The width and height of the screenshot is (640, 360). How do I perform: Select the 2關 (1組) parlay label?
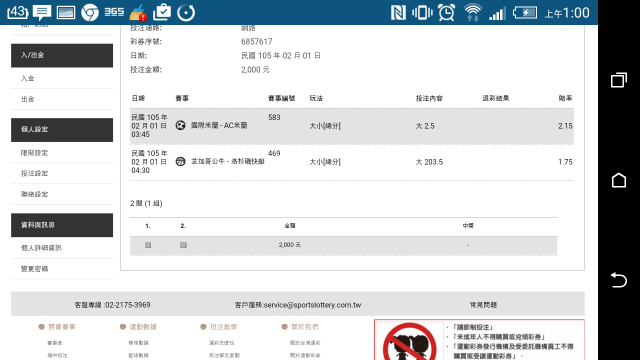[146, 203]
